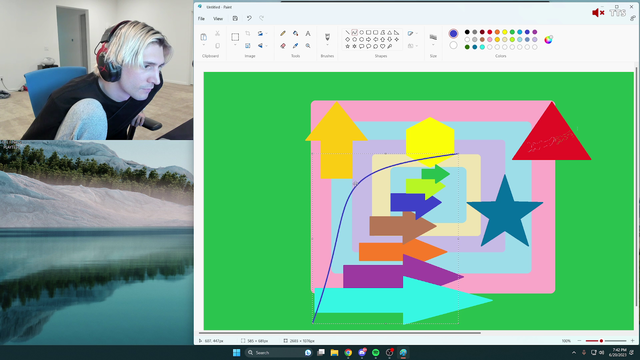Pick the red color swatch
This screenshot has width=640, height=360.
[x=490, y=32]
